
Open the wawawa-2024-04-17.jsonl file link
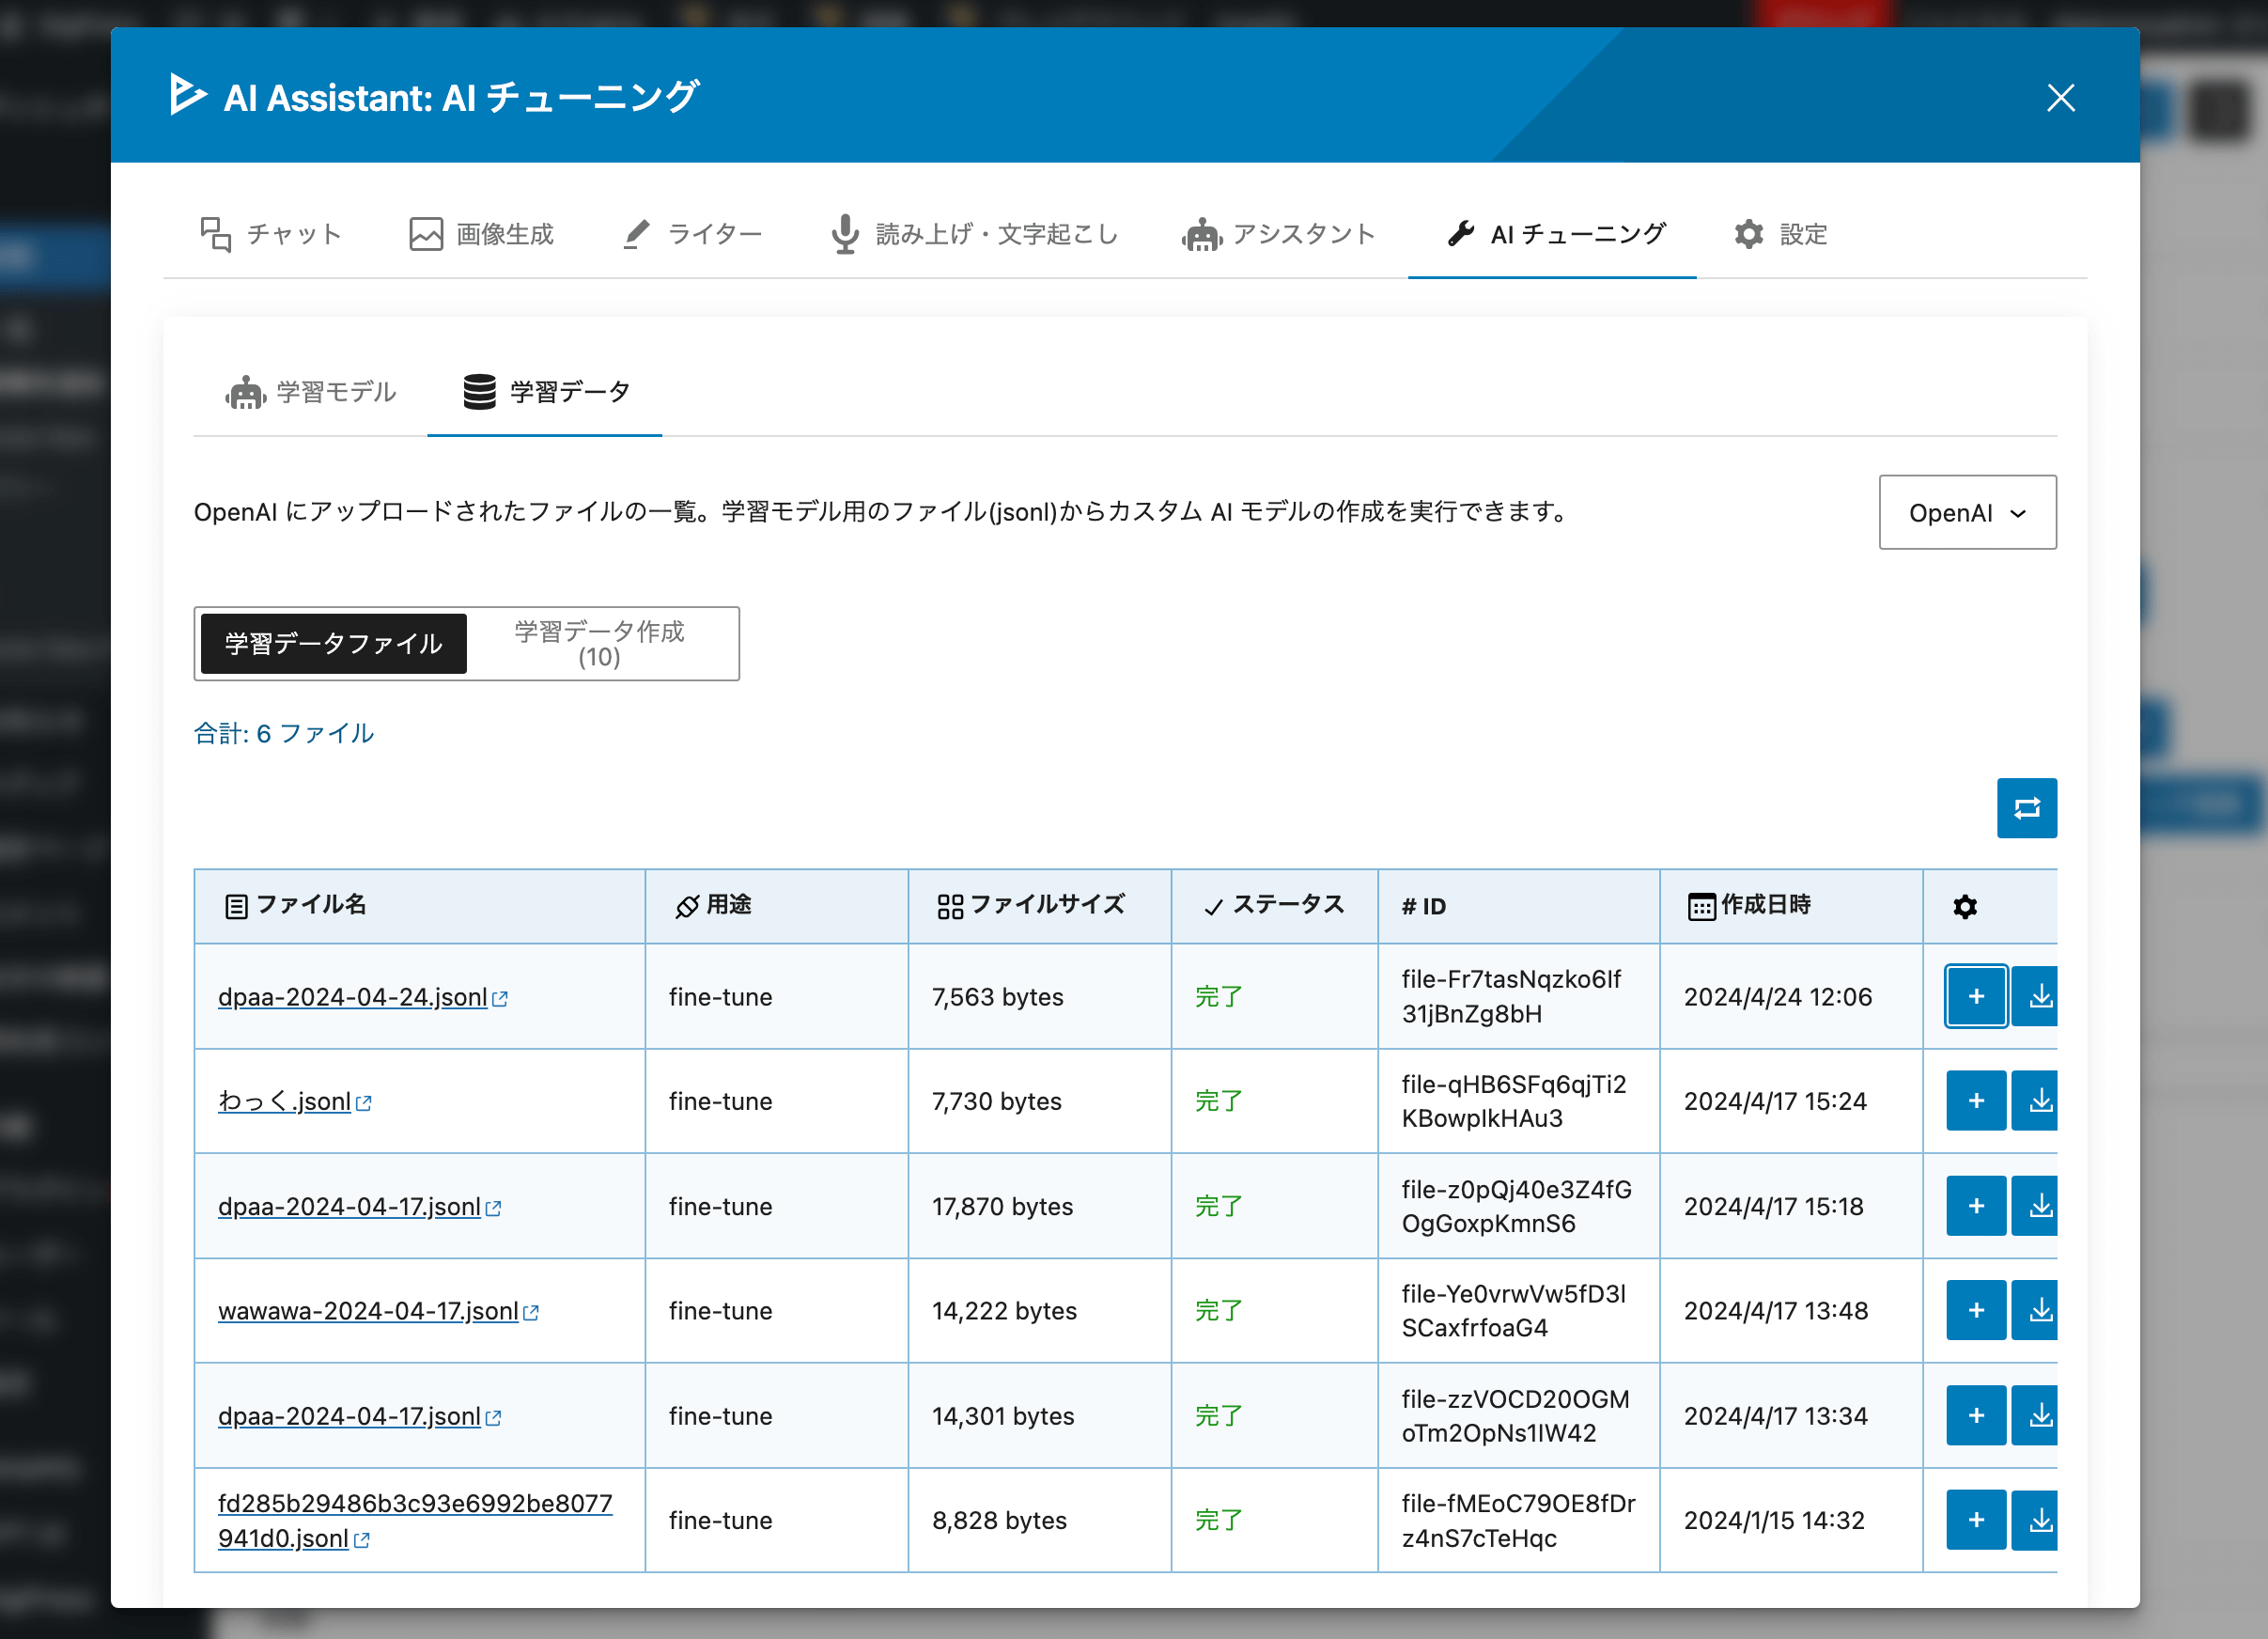point(378,1310)
